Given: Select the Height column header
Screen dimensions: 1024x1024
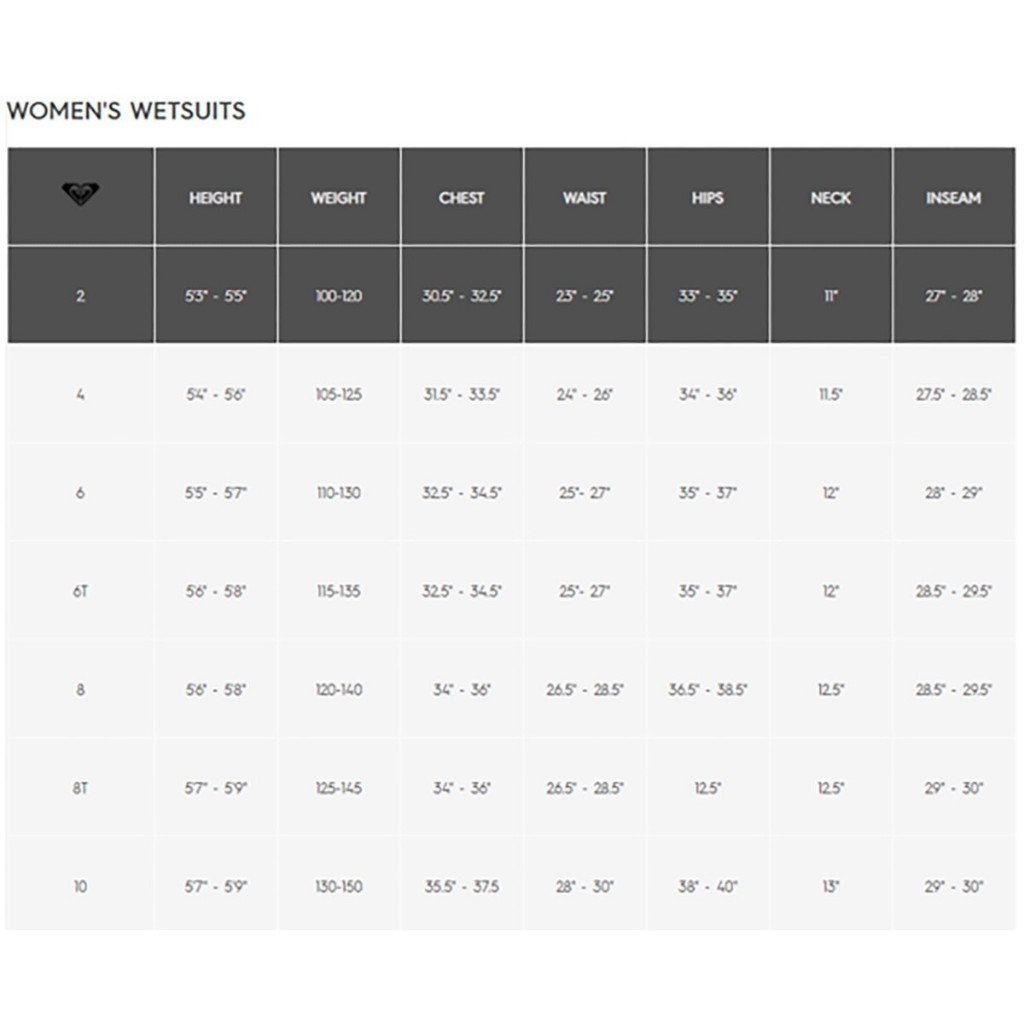Looking at the screenshot, I should click(216, 198).
